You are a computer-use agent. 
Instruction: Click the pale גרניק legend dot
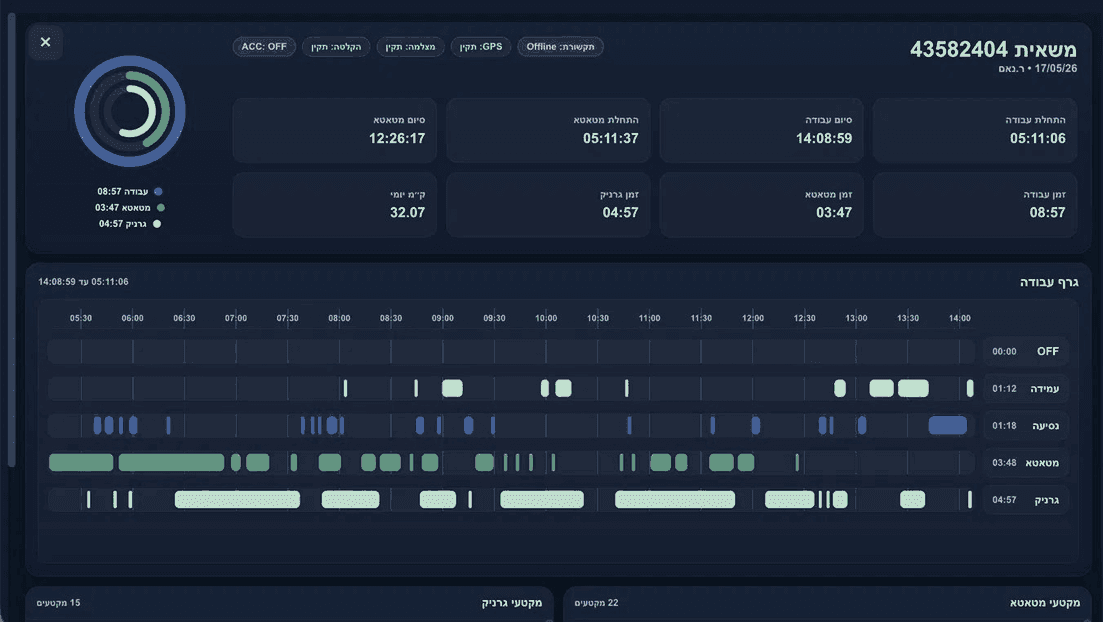[x=157, y=224]
